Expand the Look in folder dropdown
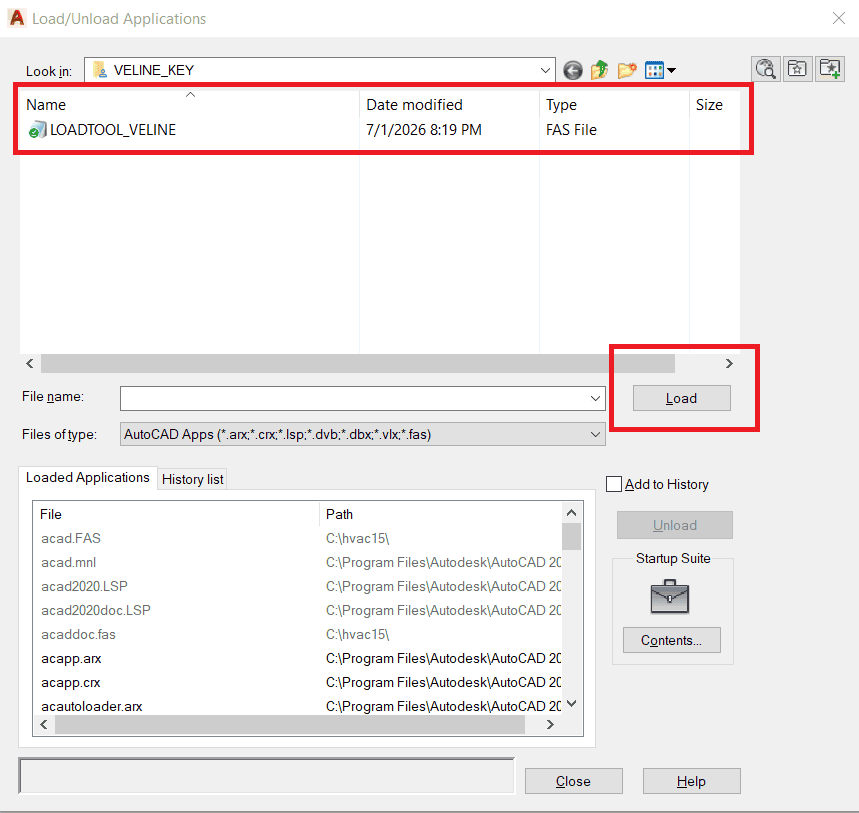The width and height of the screenshot is (859, 813). coord(545,70)
